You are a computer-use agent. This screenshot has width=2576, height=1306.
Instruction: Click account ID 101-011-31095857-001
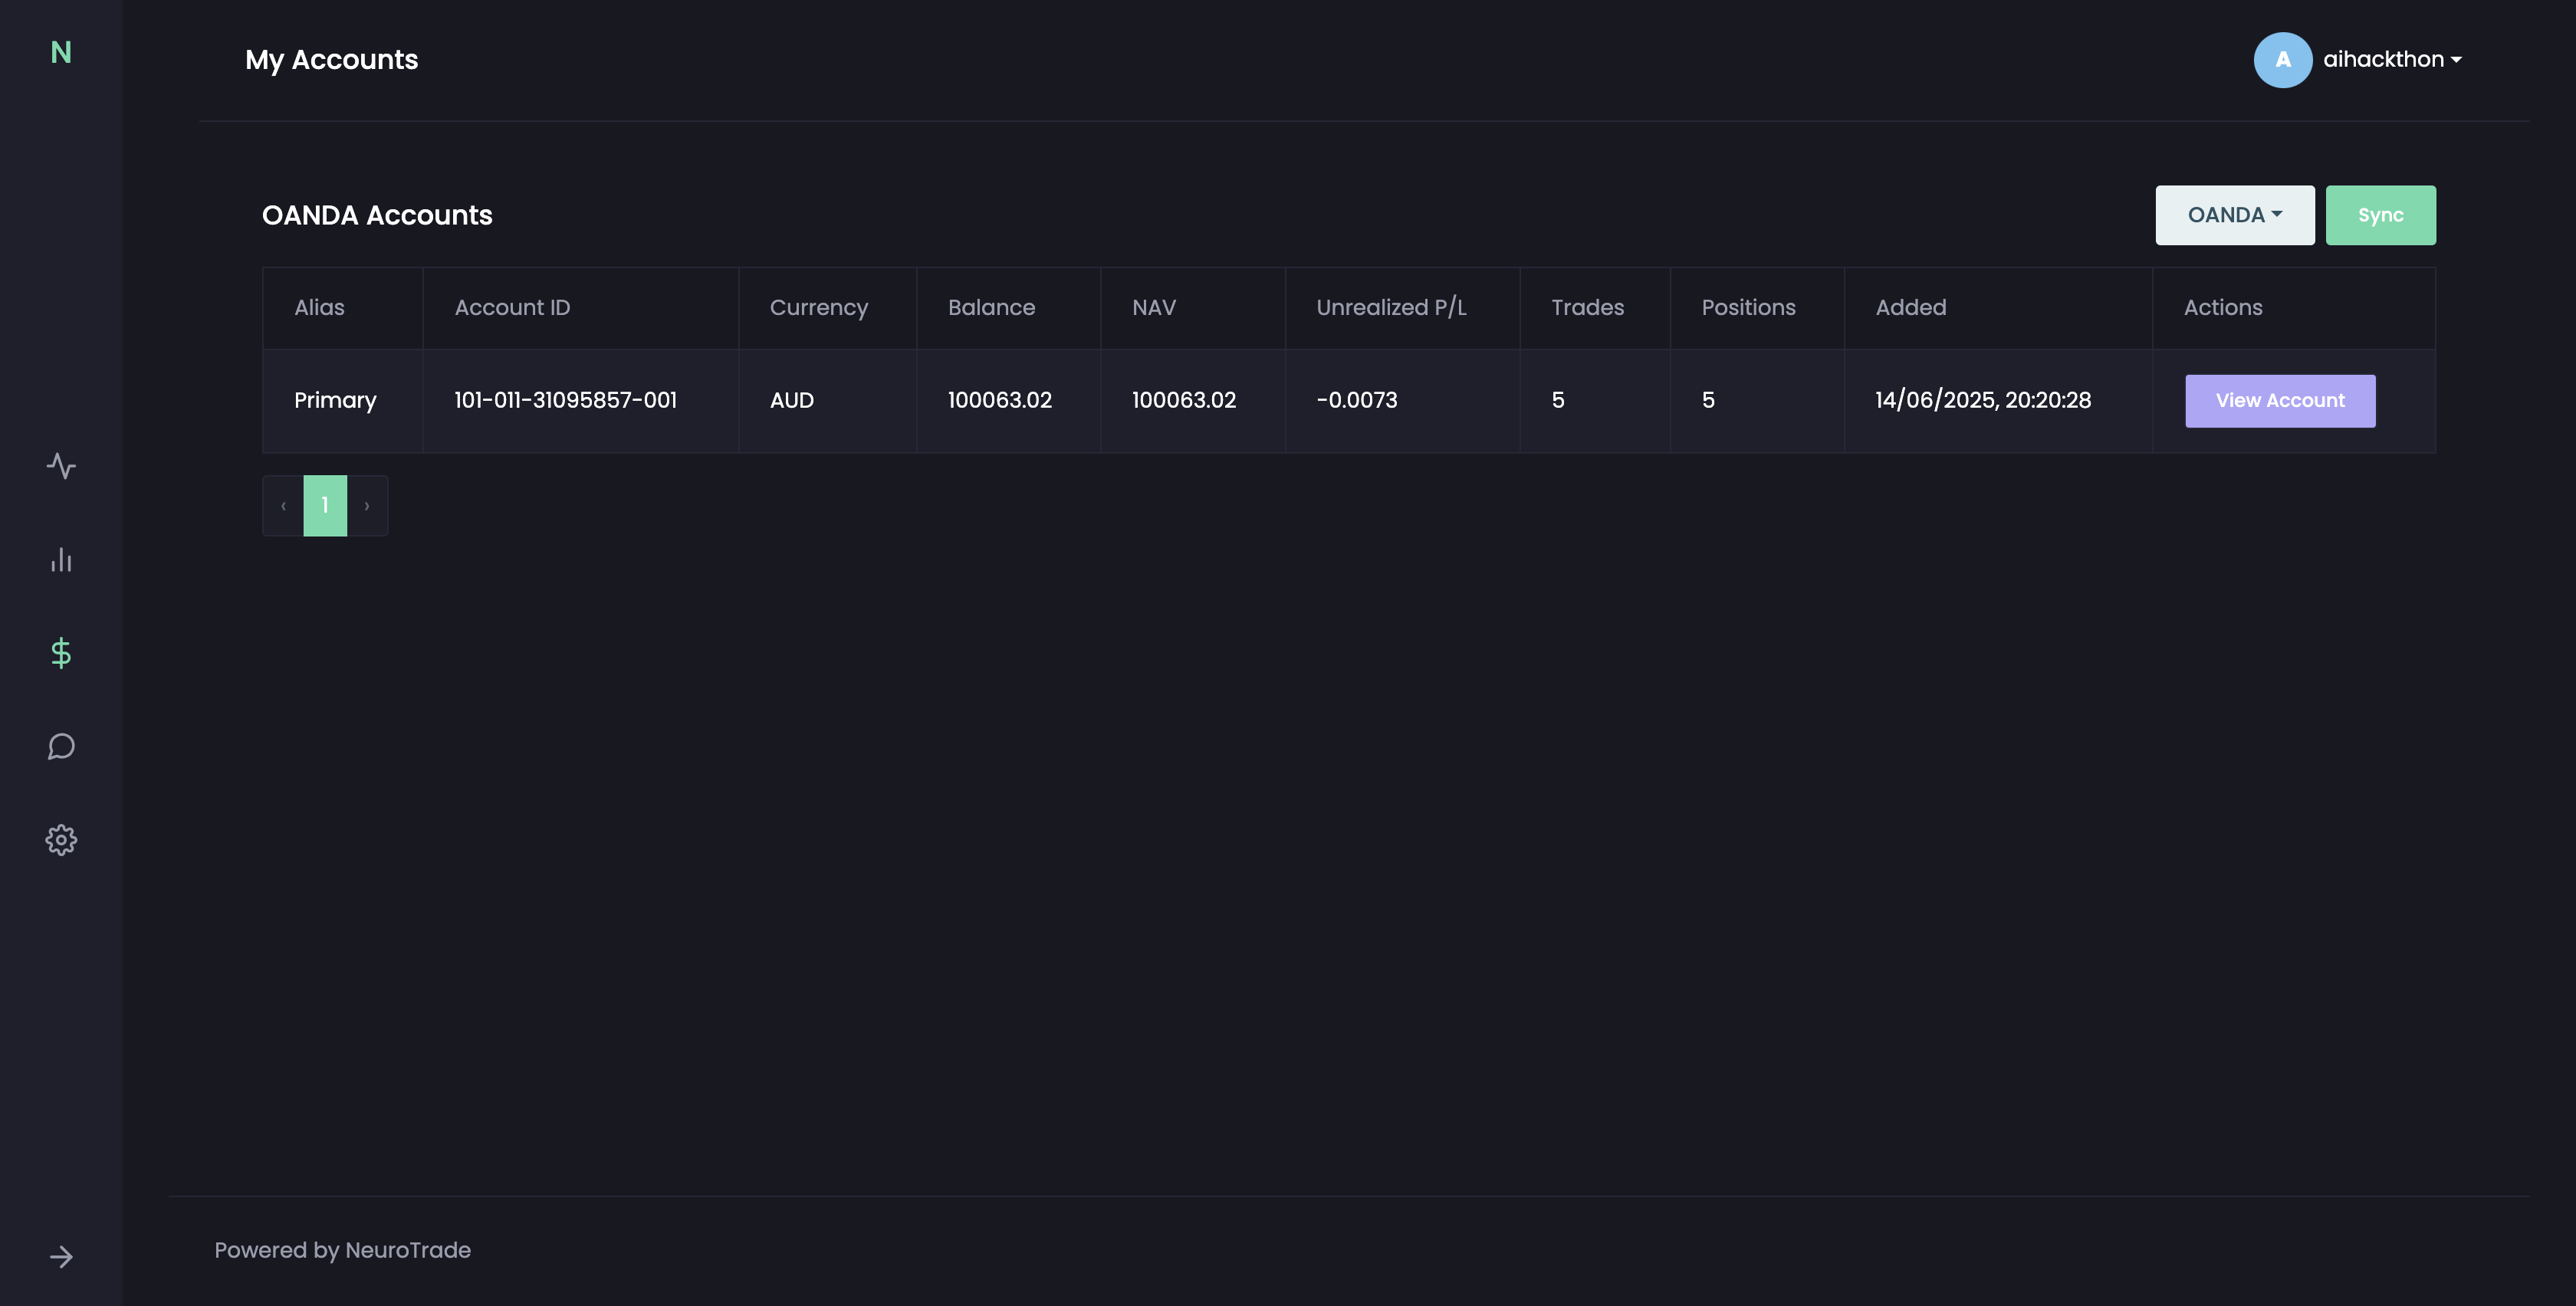click(565, 401)
